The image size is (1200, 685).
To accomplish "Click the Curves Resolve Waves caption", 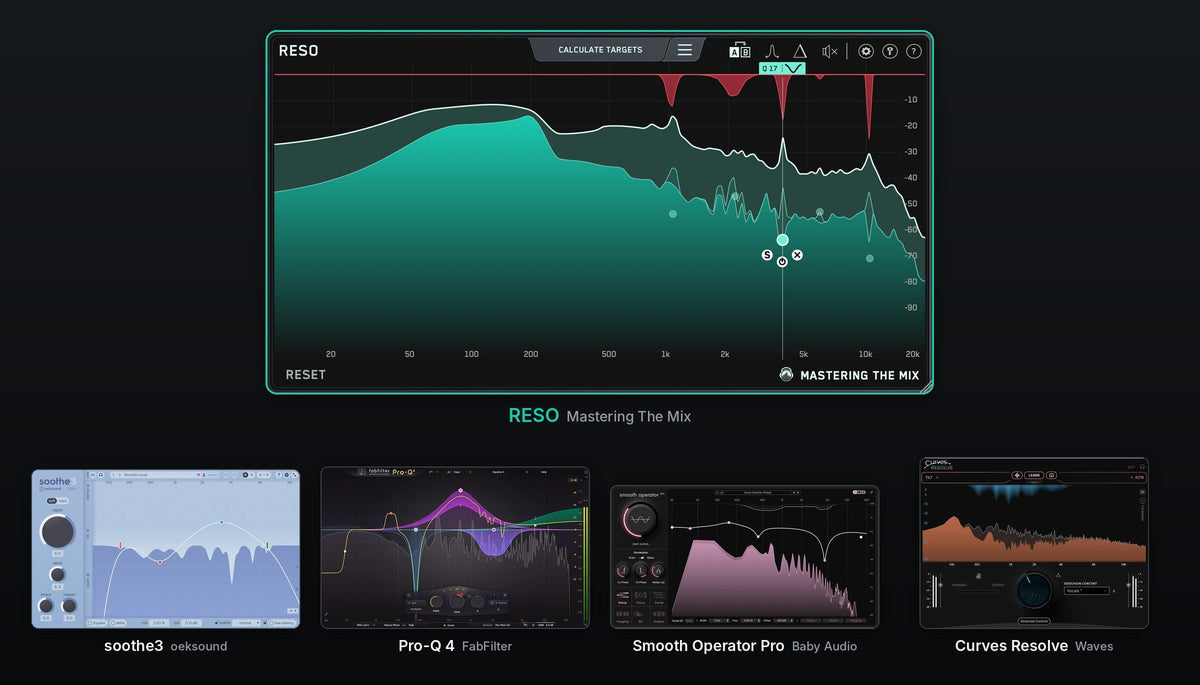I will tap(1034, 646).
